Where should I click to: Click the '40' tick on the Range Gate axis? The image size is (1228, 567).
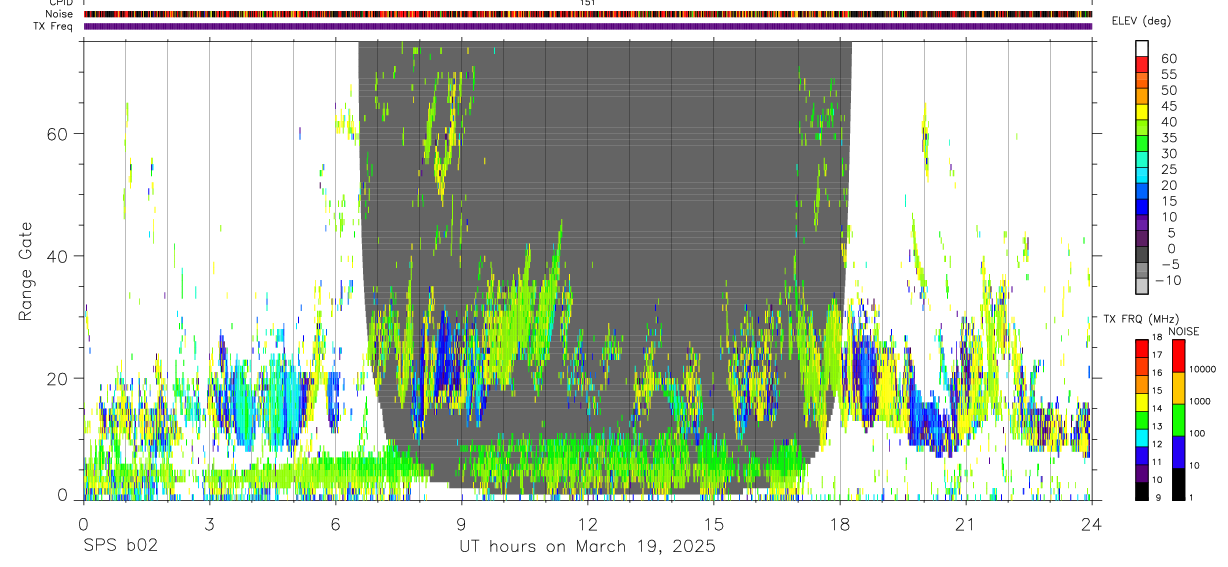click(x=58, y=255)
